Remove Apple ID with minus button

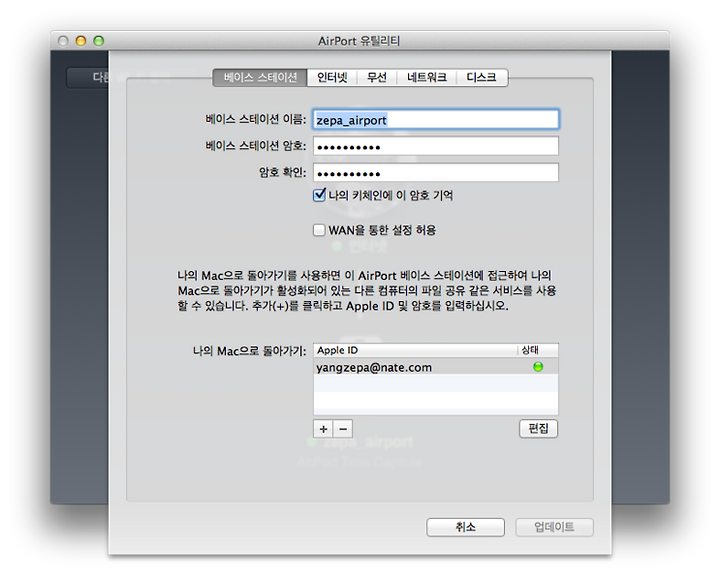[343, 429]
